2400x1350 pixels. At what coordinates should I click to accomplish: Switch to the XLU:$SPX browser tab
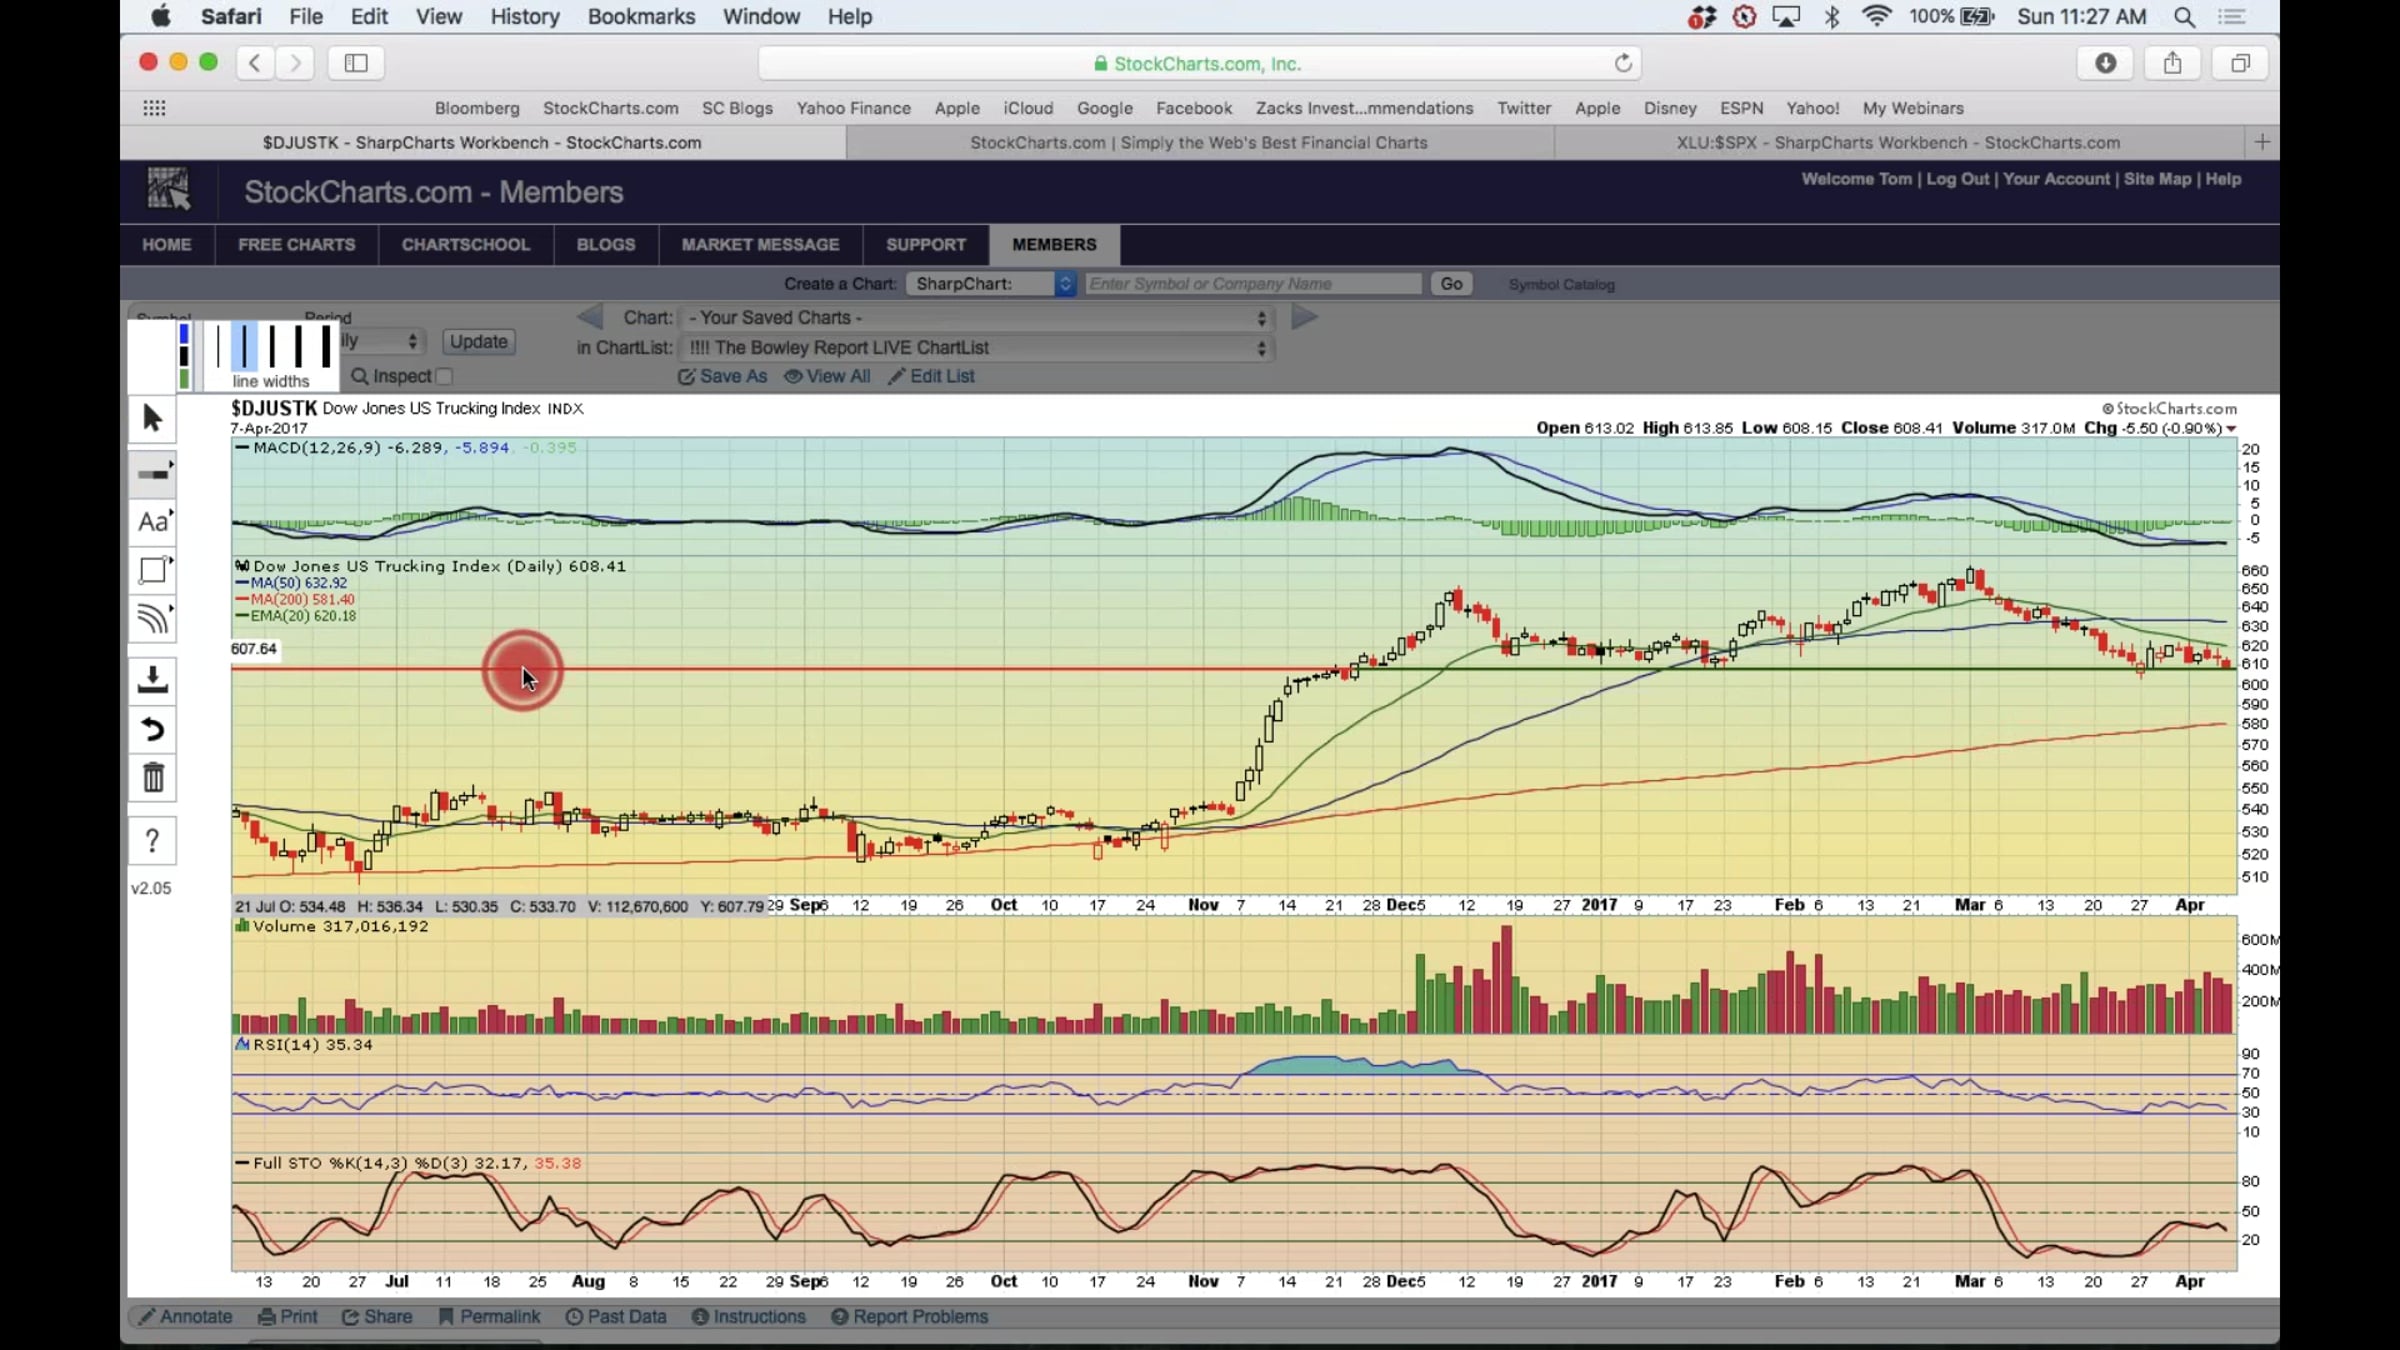pyautogui.click(x=1898, y=142)
